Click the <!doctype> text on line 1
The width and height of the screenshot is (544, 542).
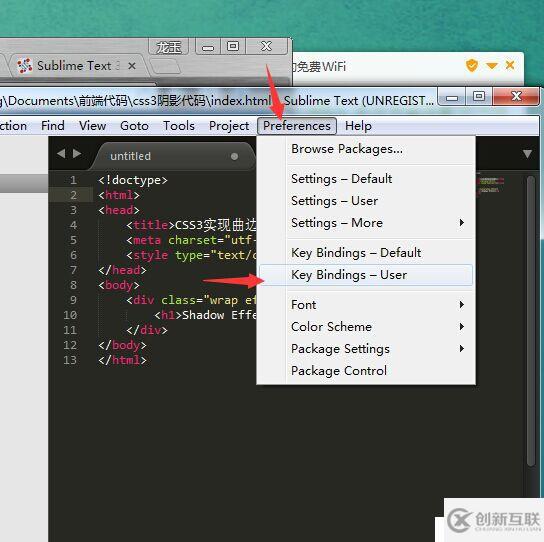(133, 180)
